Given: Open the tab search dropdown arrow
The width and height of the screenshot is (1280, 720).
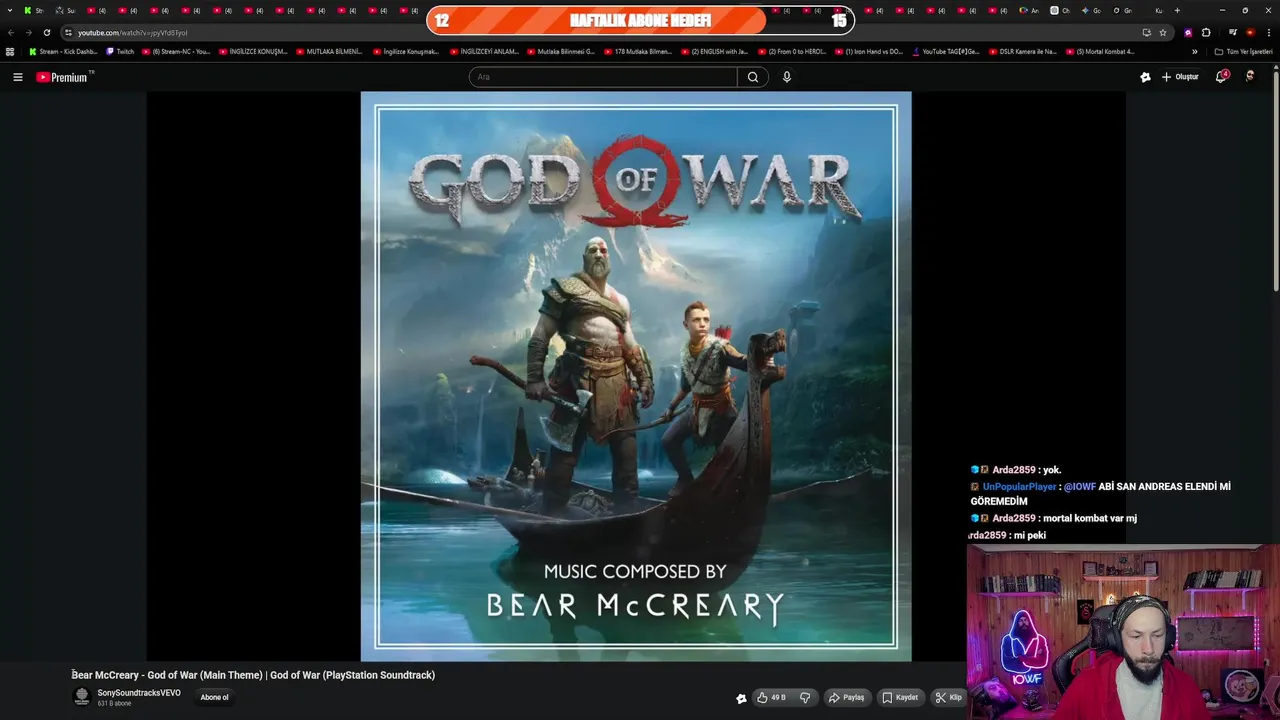Looking at the screenshot, I should pyautogui.click(x=9, y=10).
